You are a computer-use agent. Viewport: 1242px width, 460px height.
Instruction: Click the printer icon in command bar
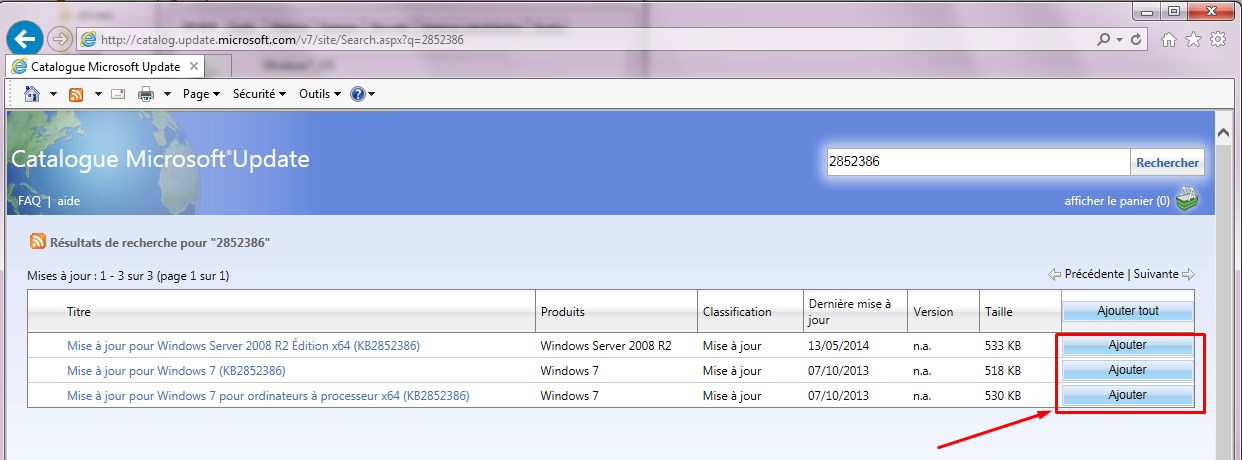coord(145,94)
